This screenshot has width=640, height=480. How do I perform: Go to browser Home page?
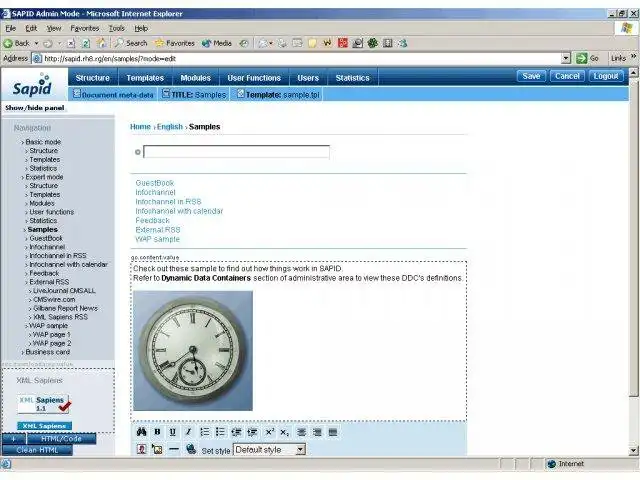(102, 43)
